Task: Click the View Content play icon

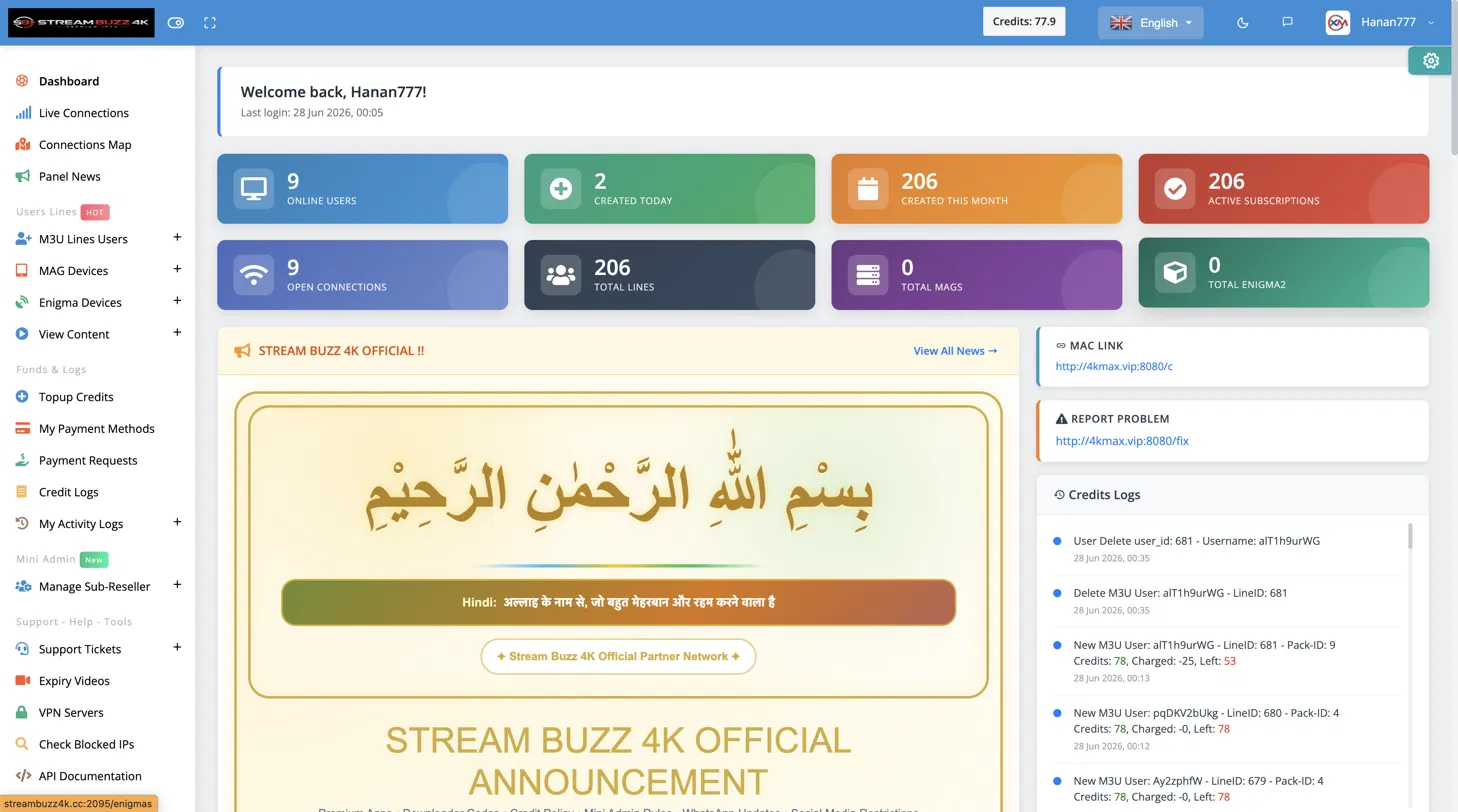Action: 22,334
